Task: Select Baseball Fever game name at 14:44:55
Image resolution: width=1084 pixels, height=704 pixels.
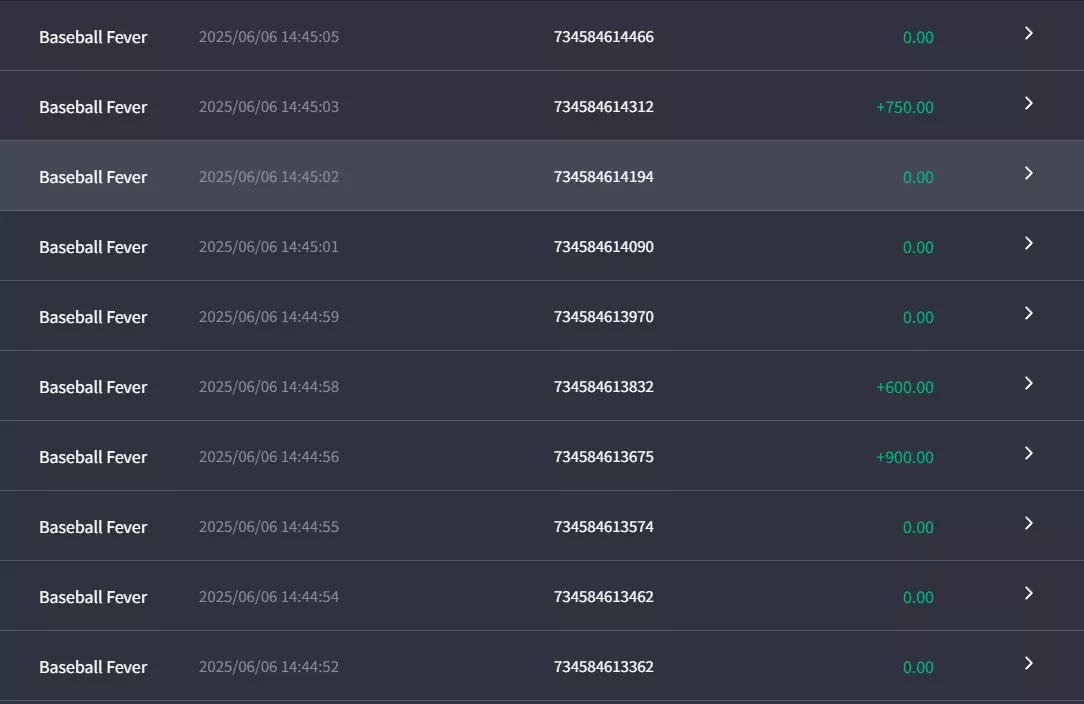Action: pos(93,527)
